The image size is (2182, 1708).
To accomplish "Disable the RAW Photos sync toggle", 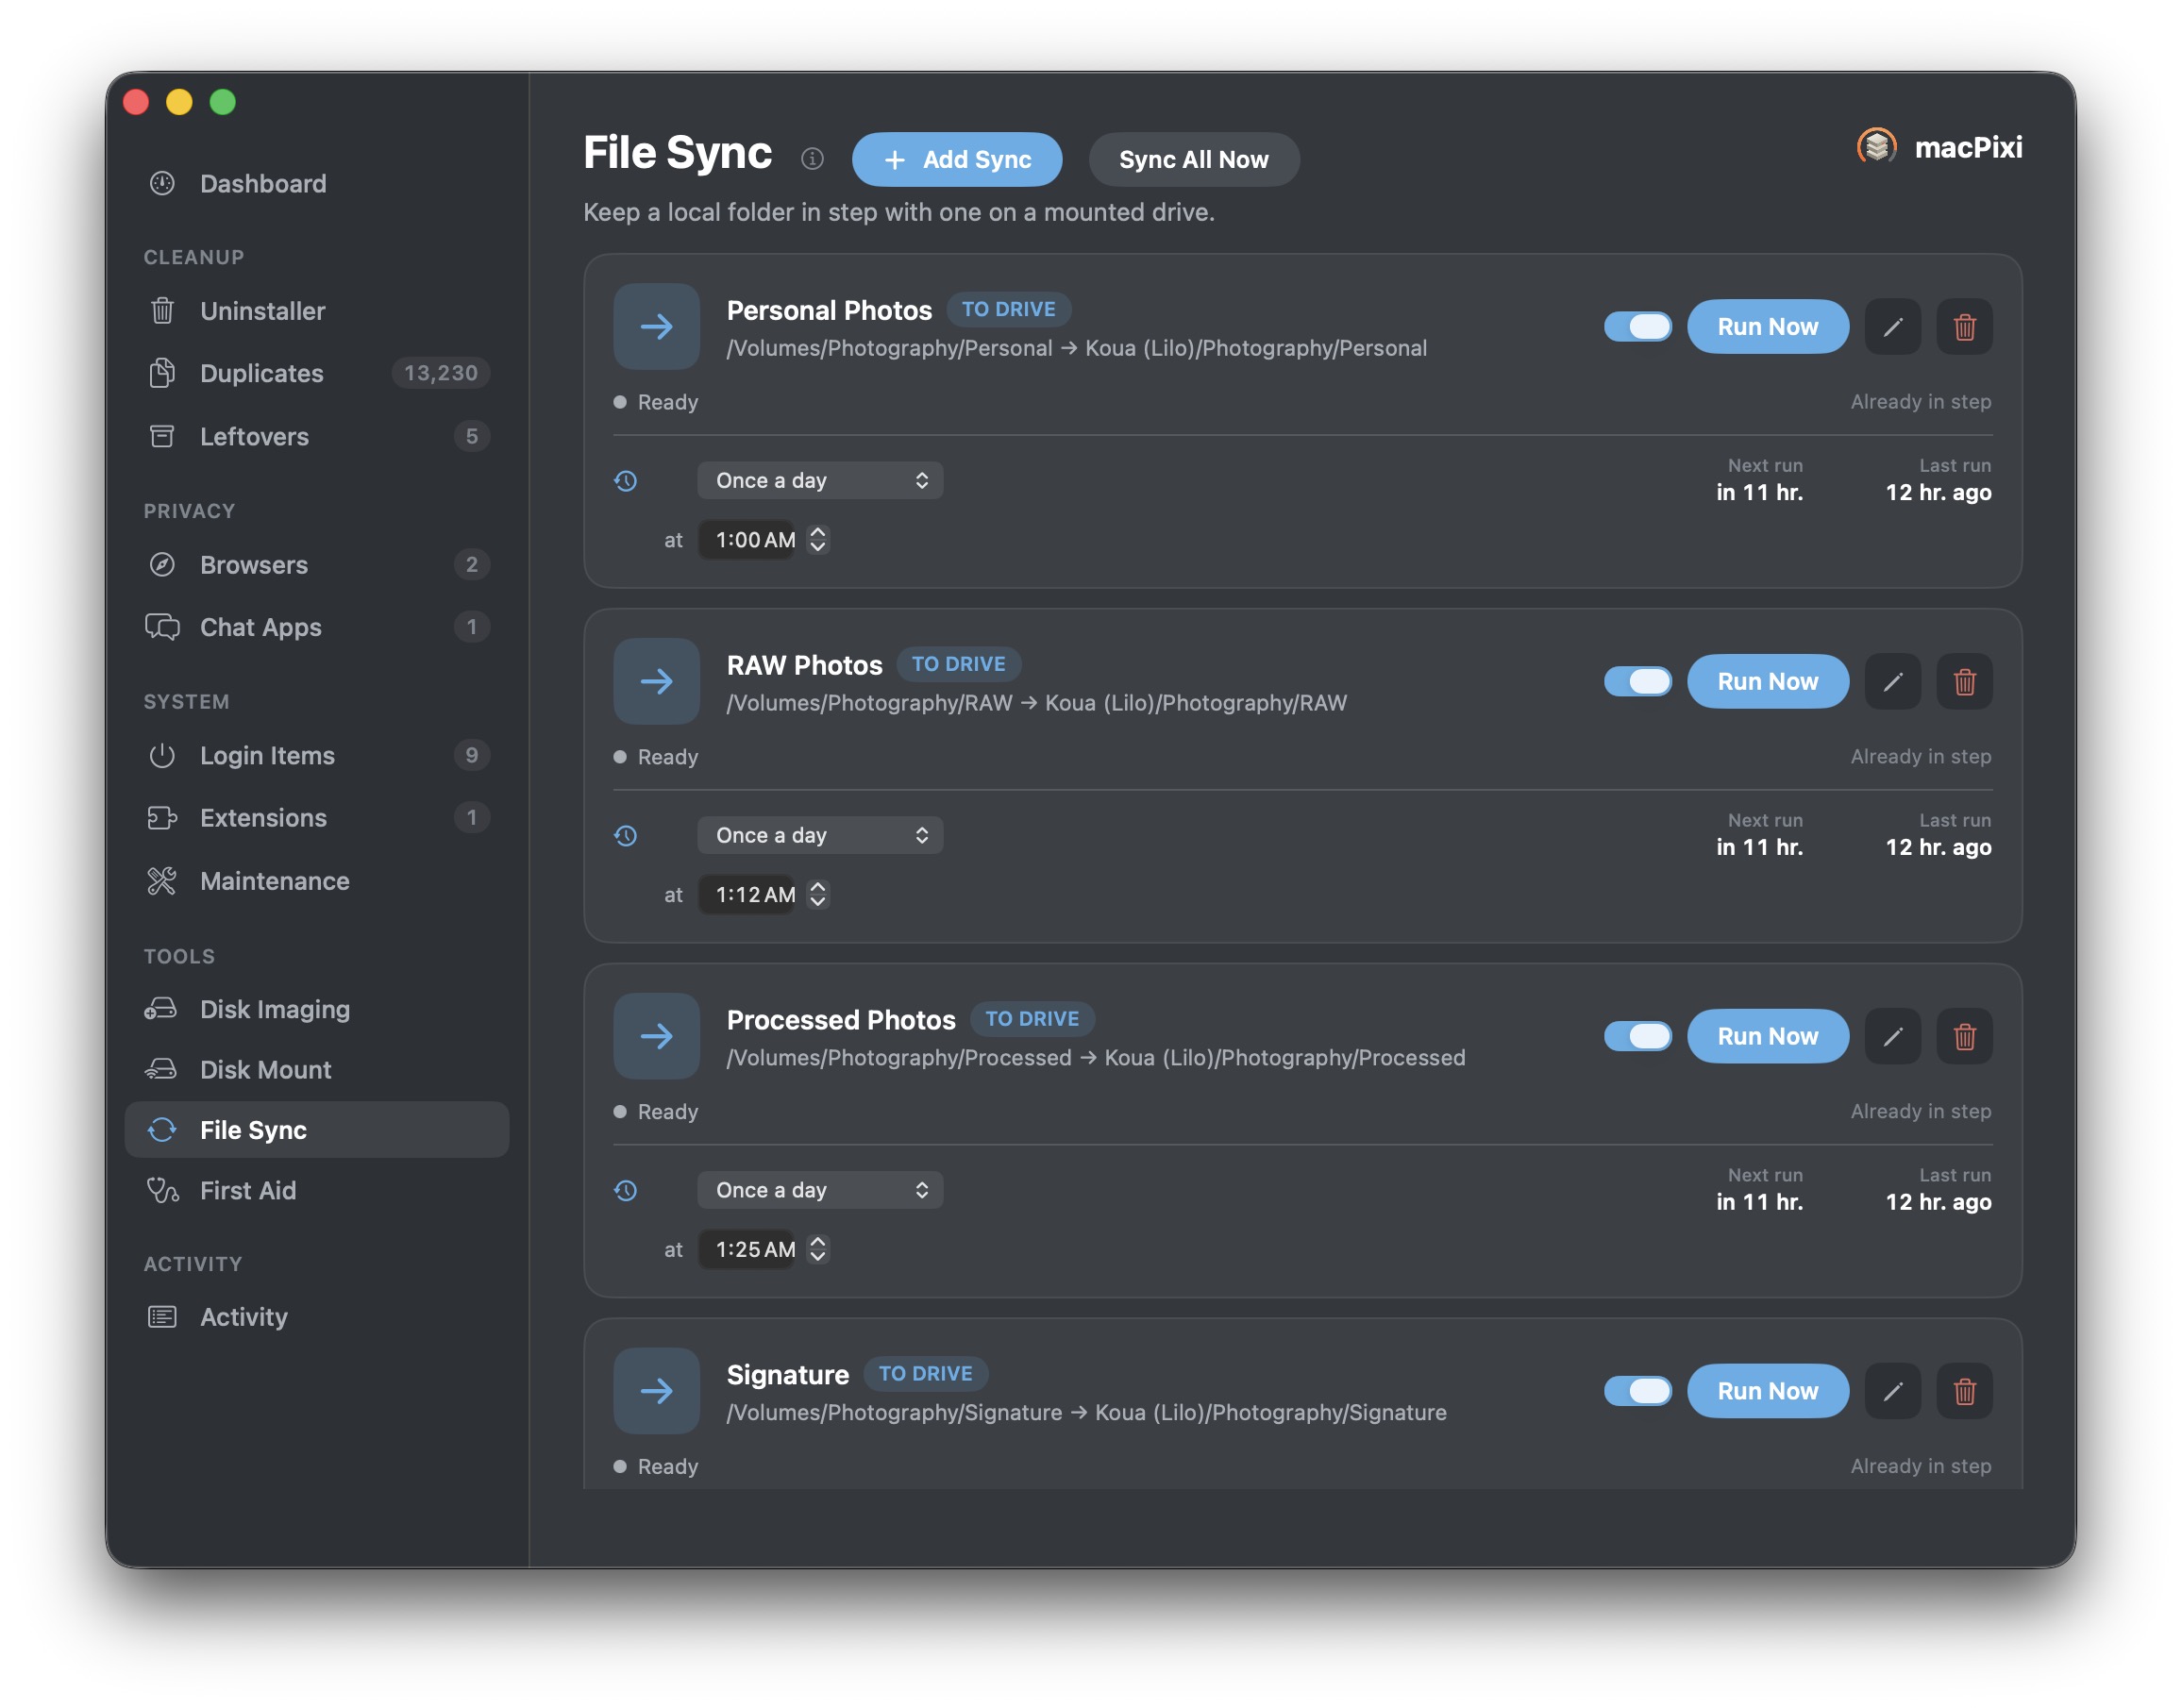I will pyautogui.click(x=1637, y=682).
